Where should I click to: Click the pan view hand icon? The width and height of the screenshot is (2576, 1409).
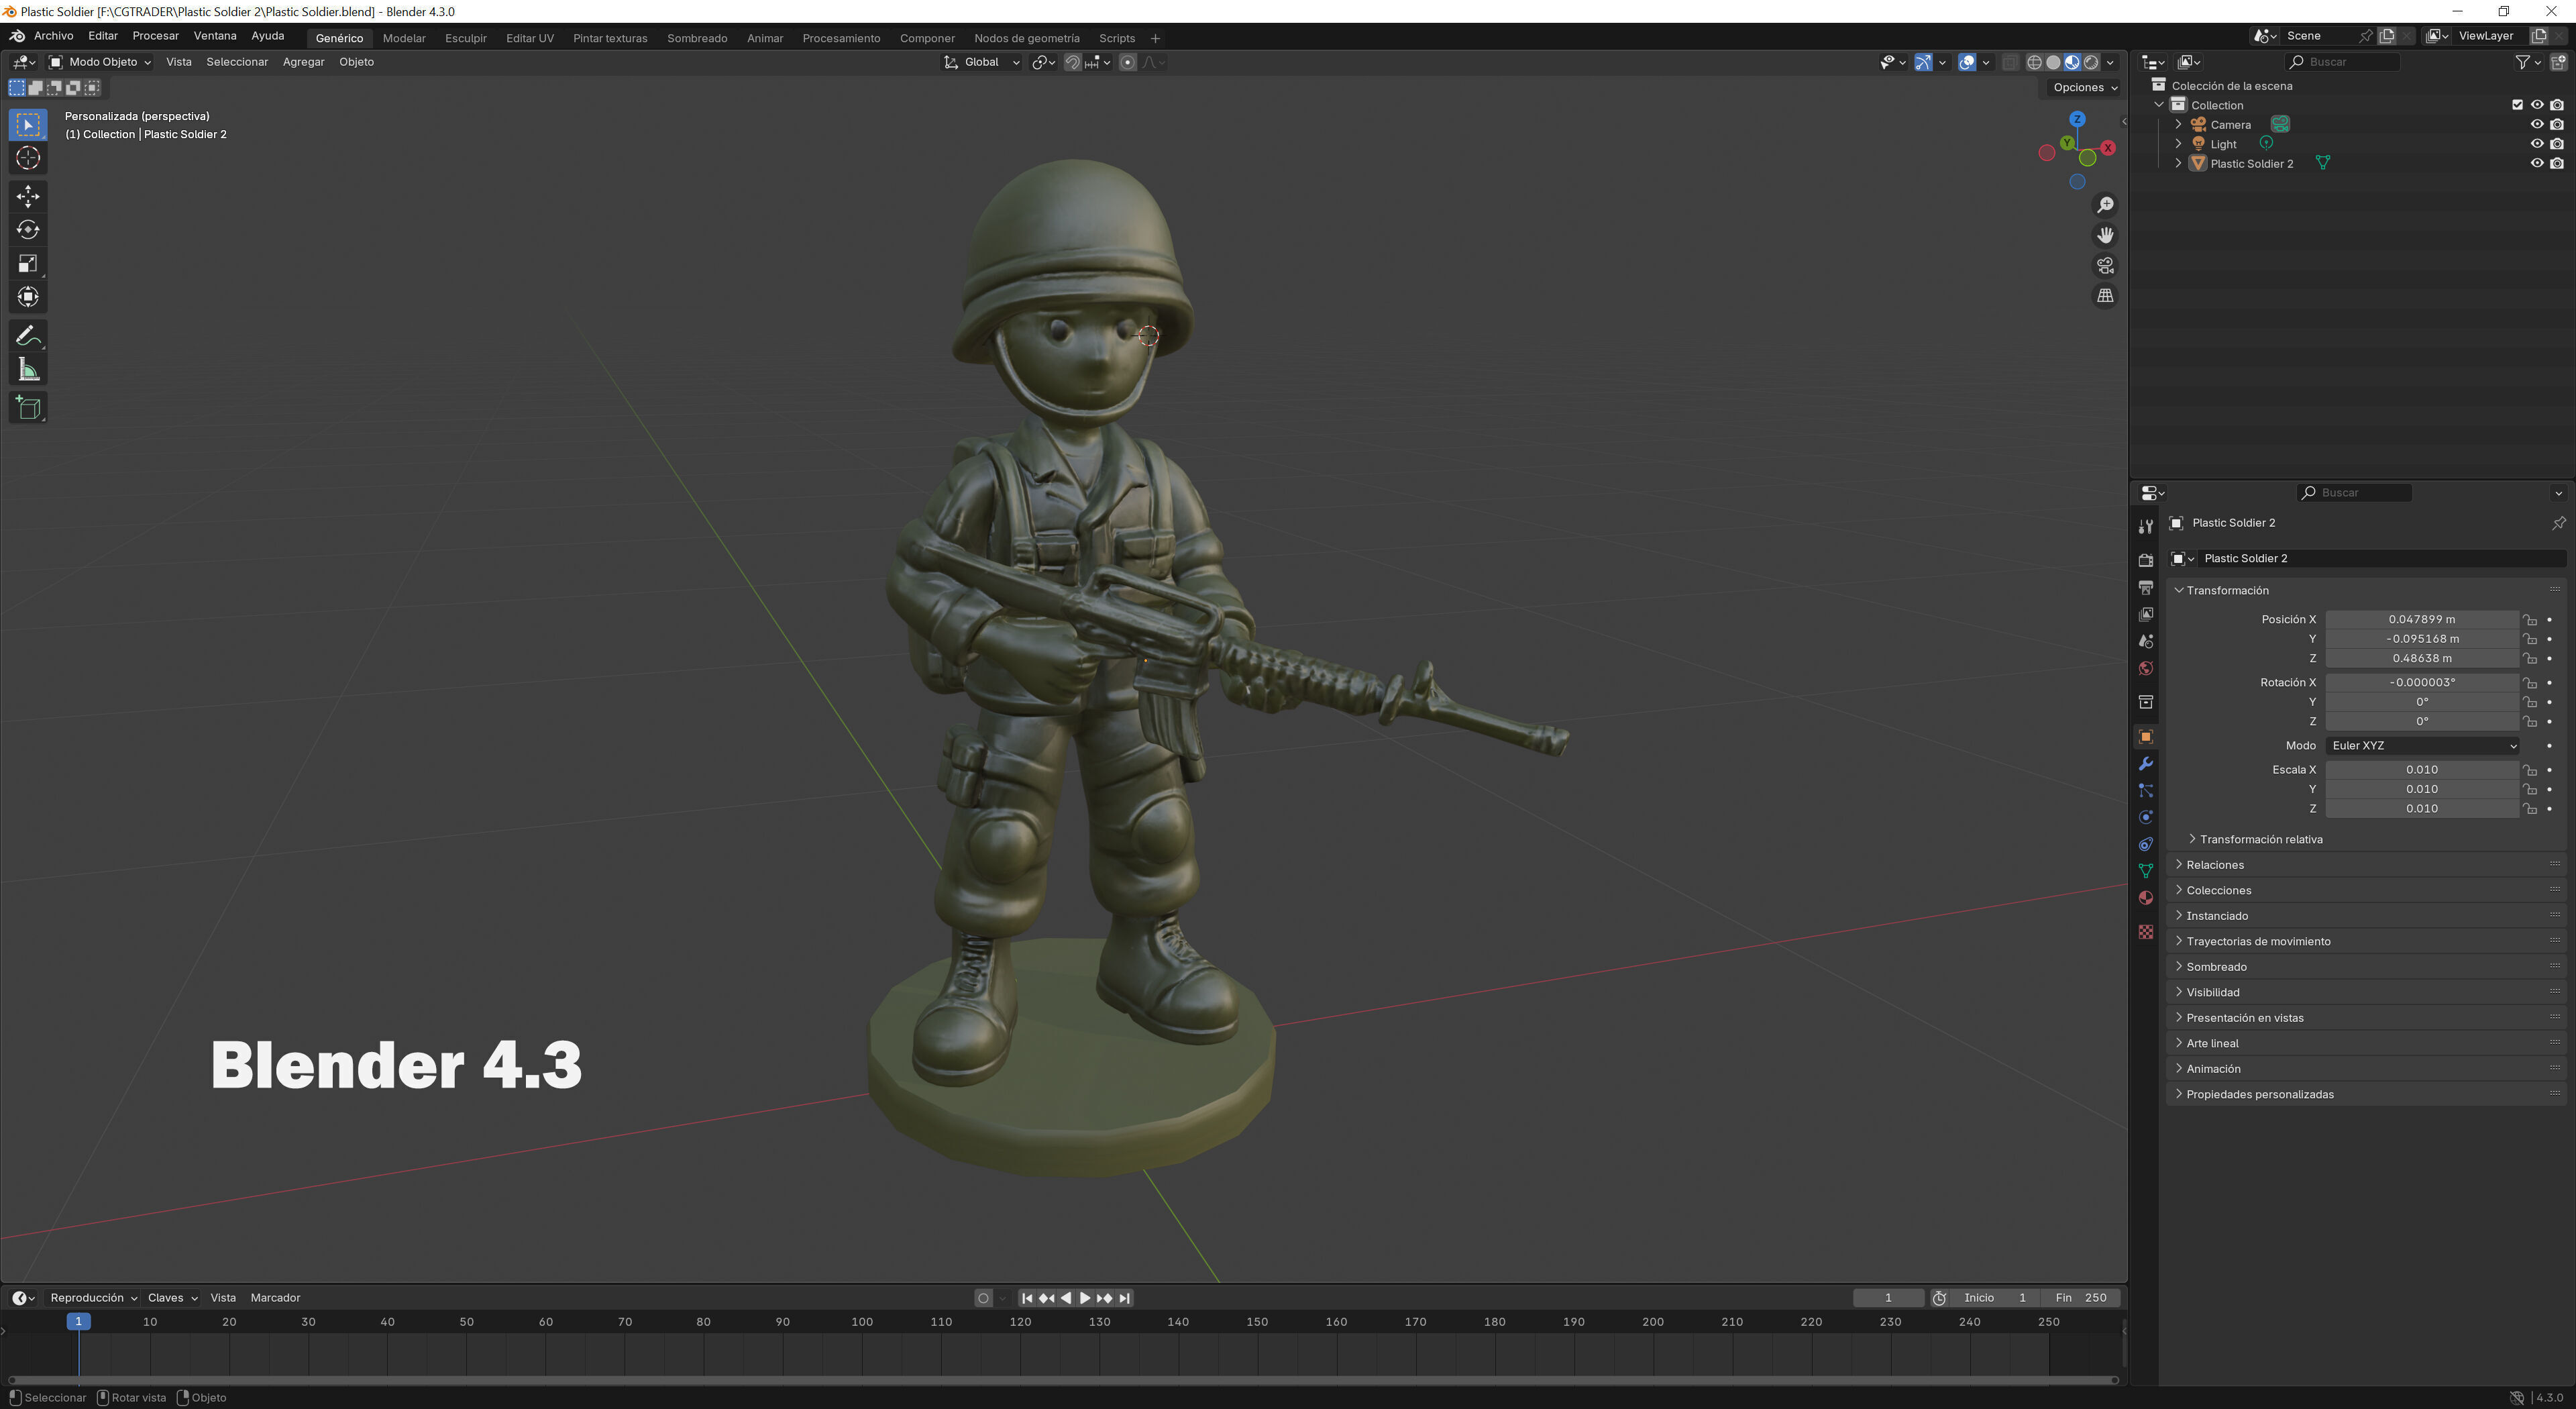2105,235
